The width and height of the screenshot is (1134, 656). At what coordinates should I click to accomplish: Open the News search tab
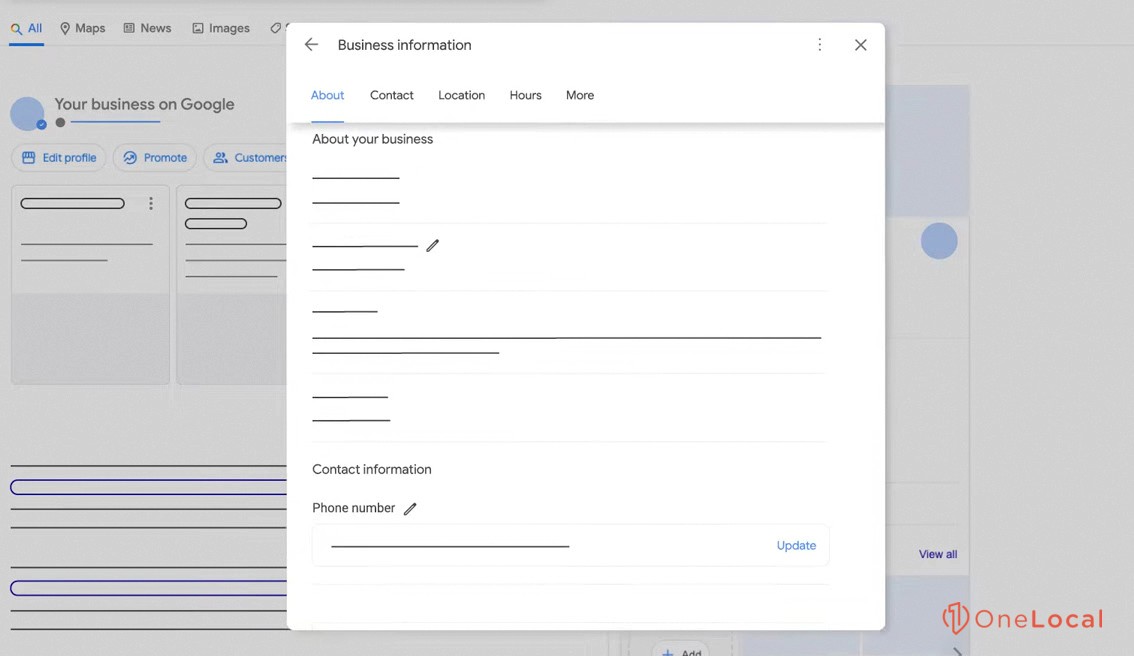[x=148, y=28]
